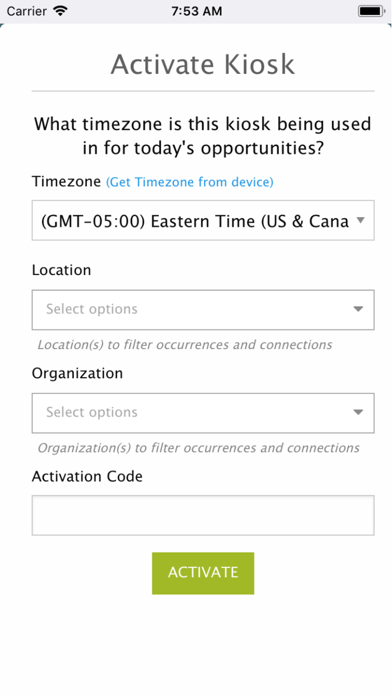Click the Location field label
The image size is (392, 696).
tap(61, 270)
